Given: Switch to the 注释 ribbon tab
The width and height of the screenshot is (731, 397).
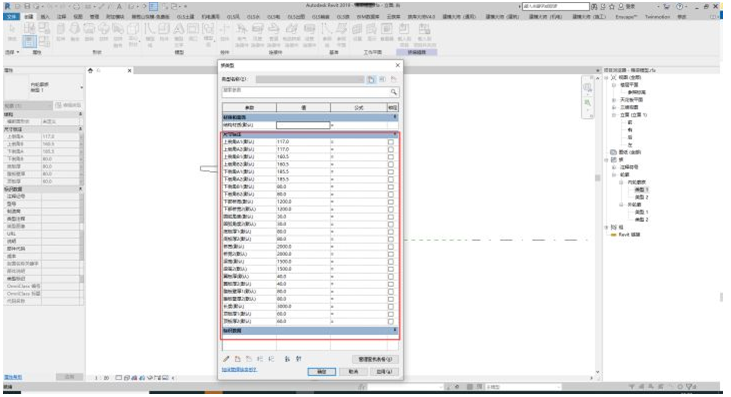Looking at the screenshot, I should (62, 16).
